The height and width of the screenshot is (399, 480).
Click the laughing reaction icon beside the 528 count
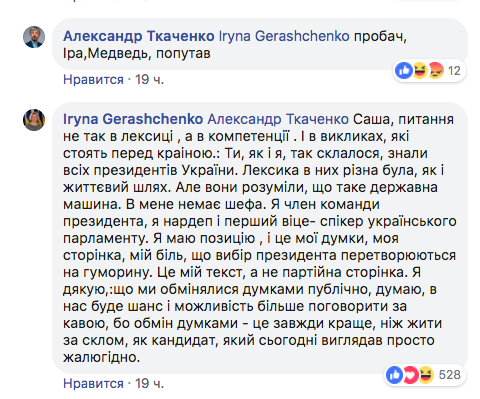(426, 375)
